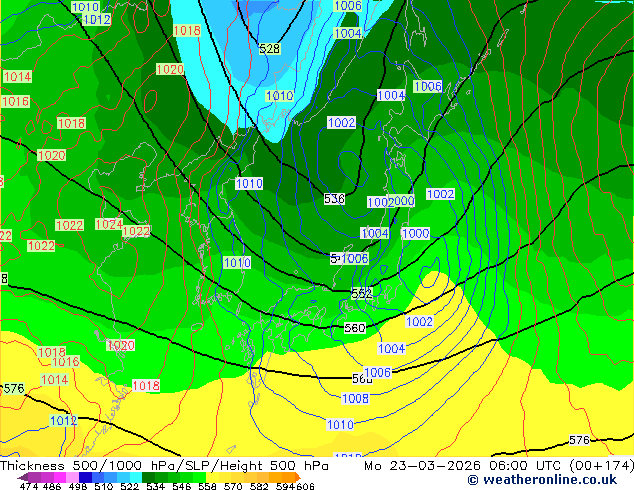Screen dimensions: 634x490
Task: Click the 560 height contour label
Action: tap(355, 328)
